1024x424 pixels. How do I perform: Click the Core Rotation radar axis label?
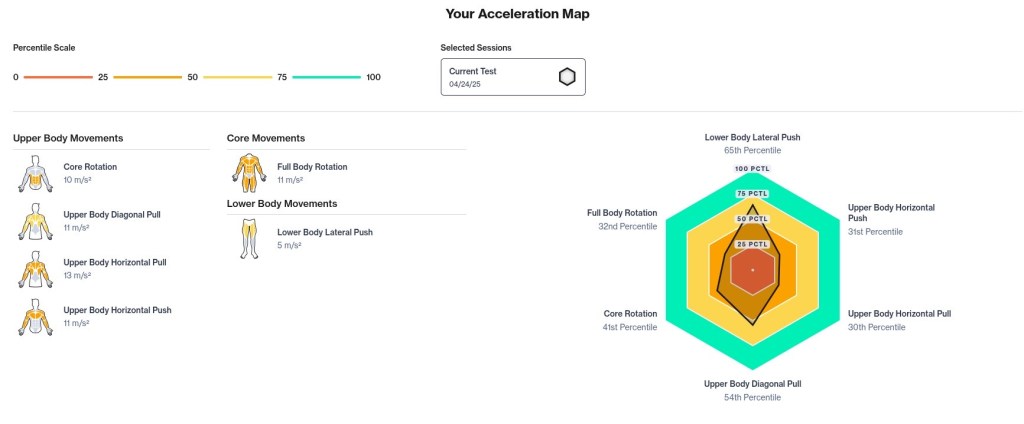click(x=631, y=313)
